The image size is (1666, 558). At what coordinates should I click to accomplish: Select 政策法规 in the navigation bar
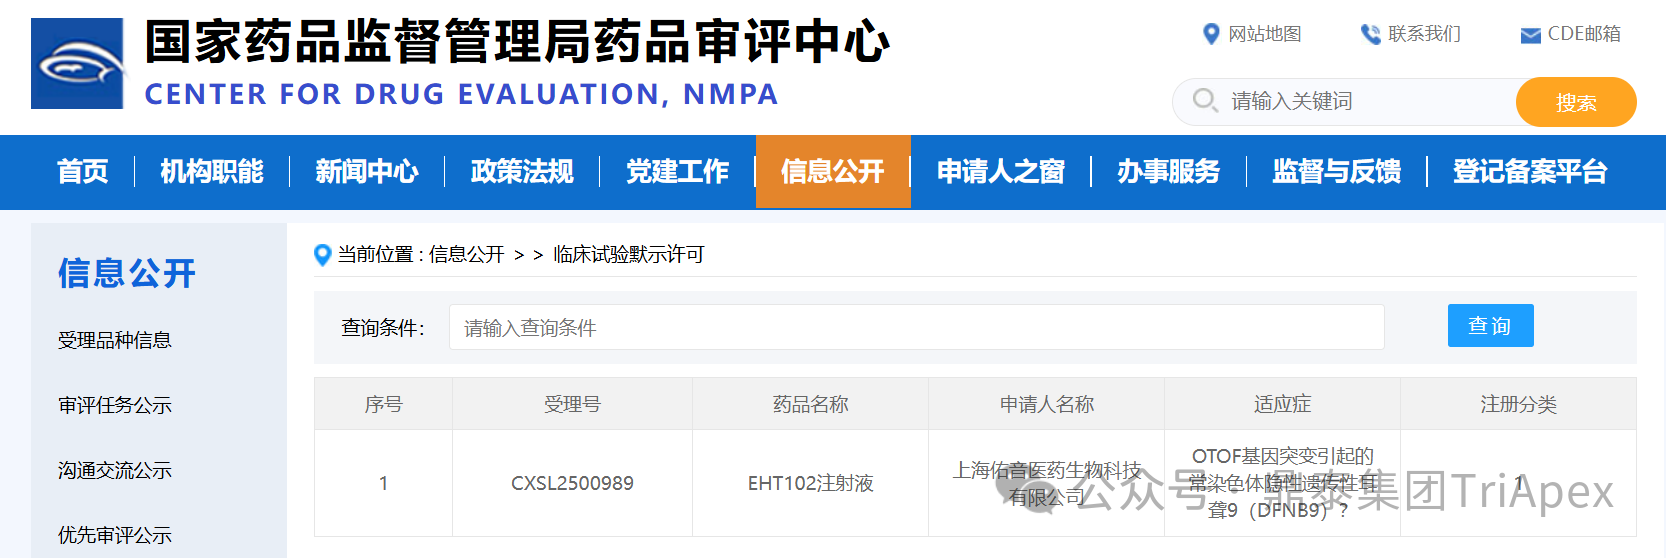coord(522,172)
